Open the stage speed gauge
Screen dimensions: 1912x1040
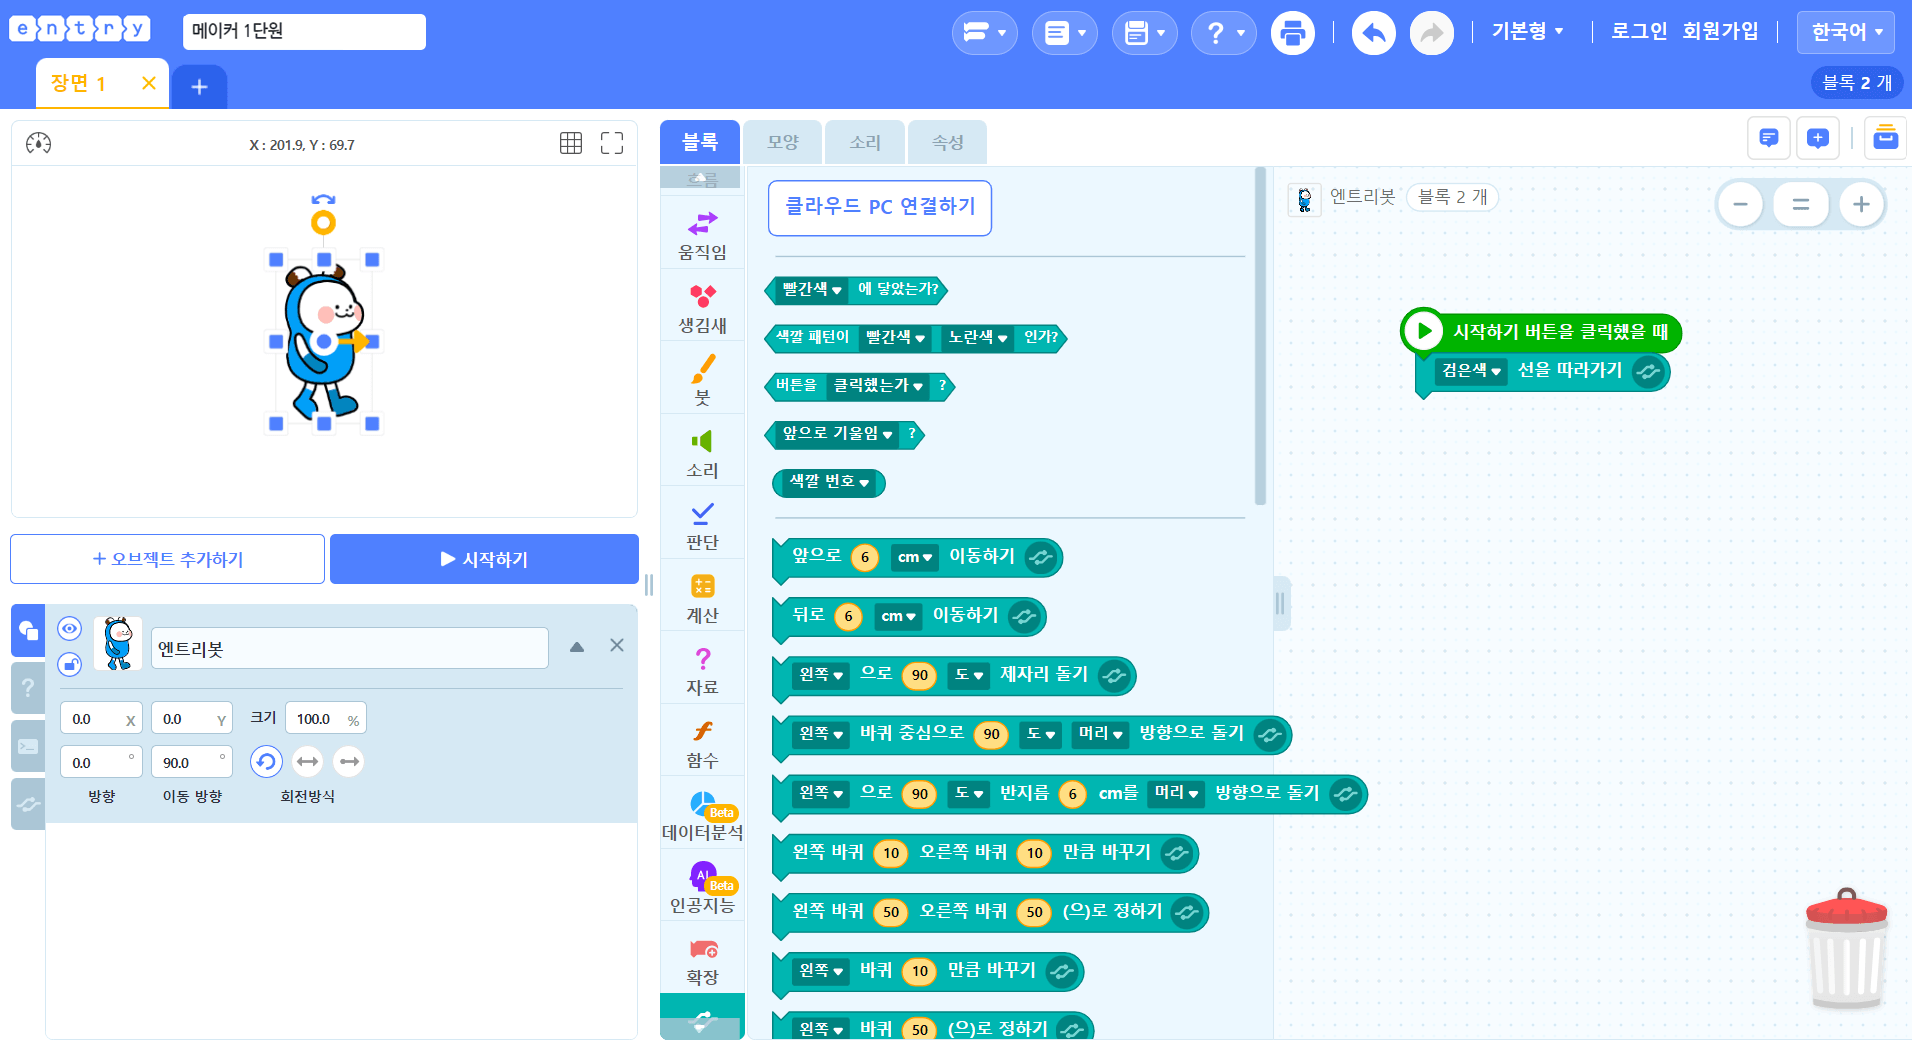[38, 143]
